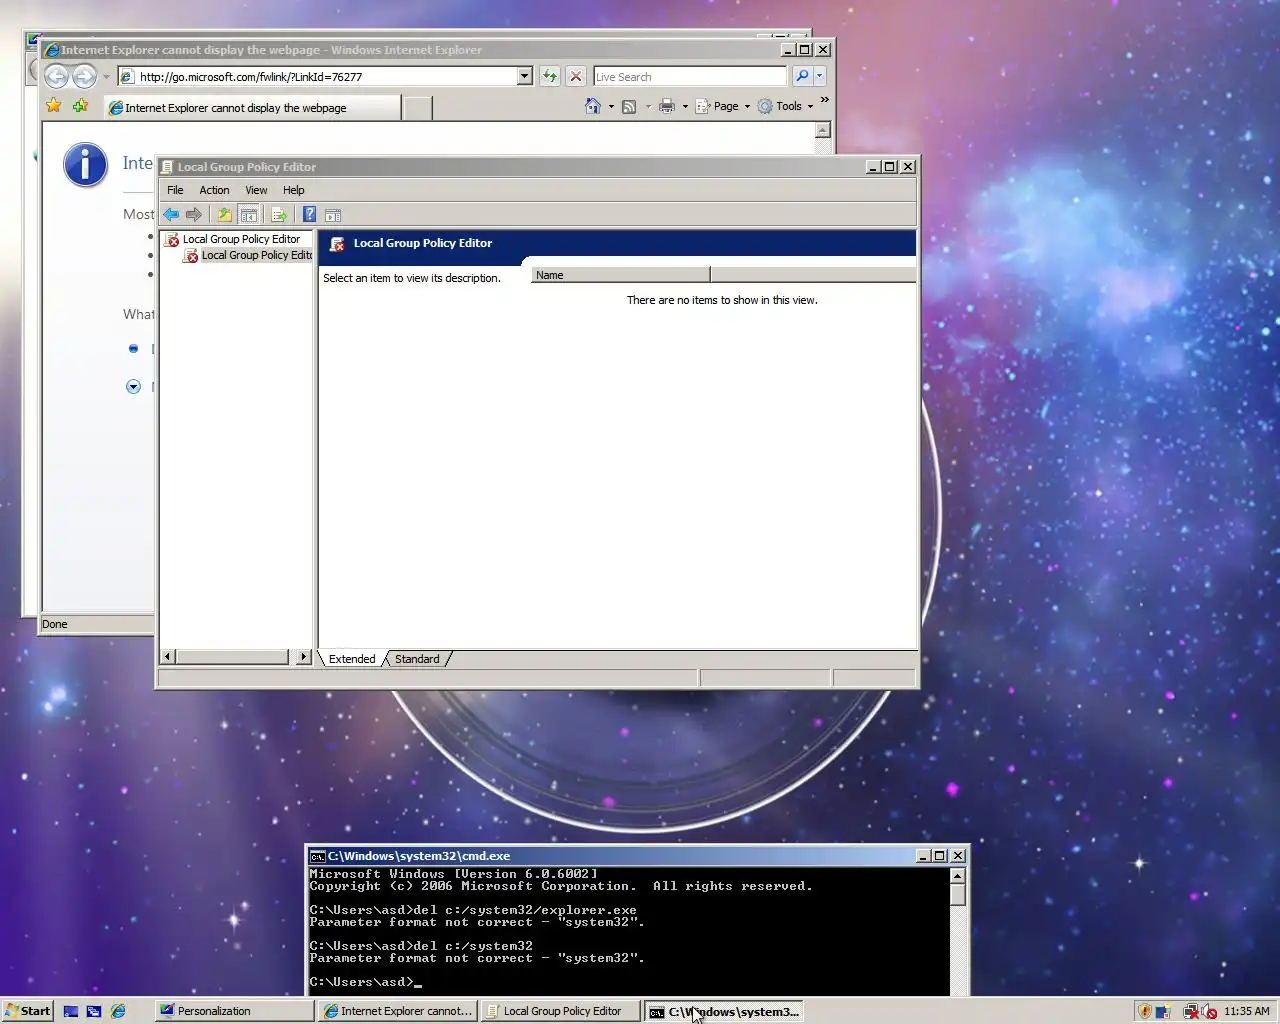This screenshot has width=1280, height=1024.
Task: Click Switch between windows quick launch icon
Action: [x=94, y=1011]
